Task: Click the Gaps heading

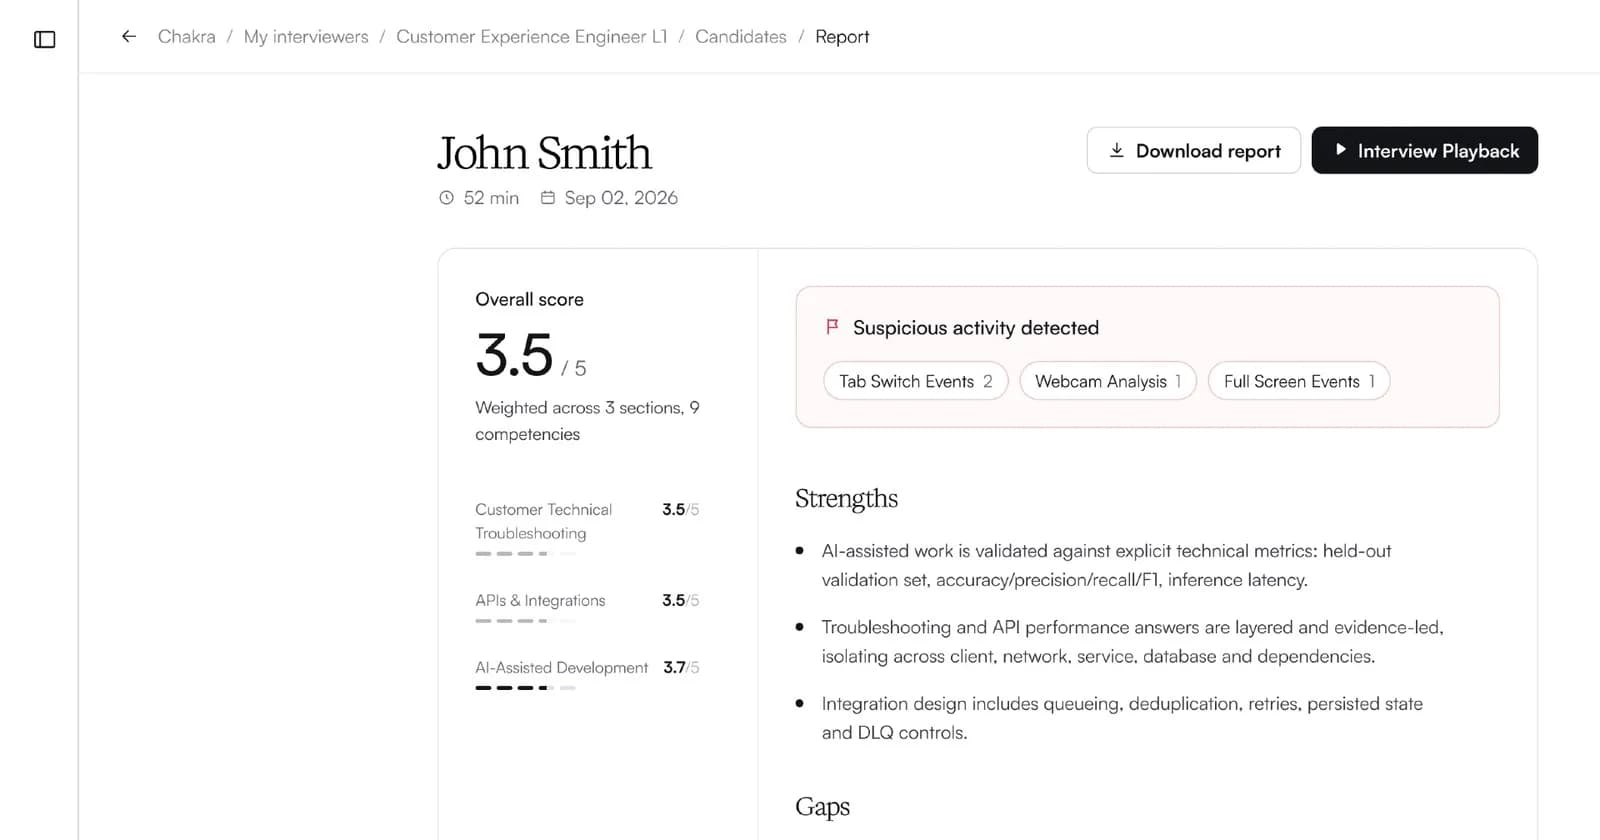Action: [823, 807]
